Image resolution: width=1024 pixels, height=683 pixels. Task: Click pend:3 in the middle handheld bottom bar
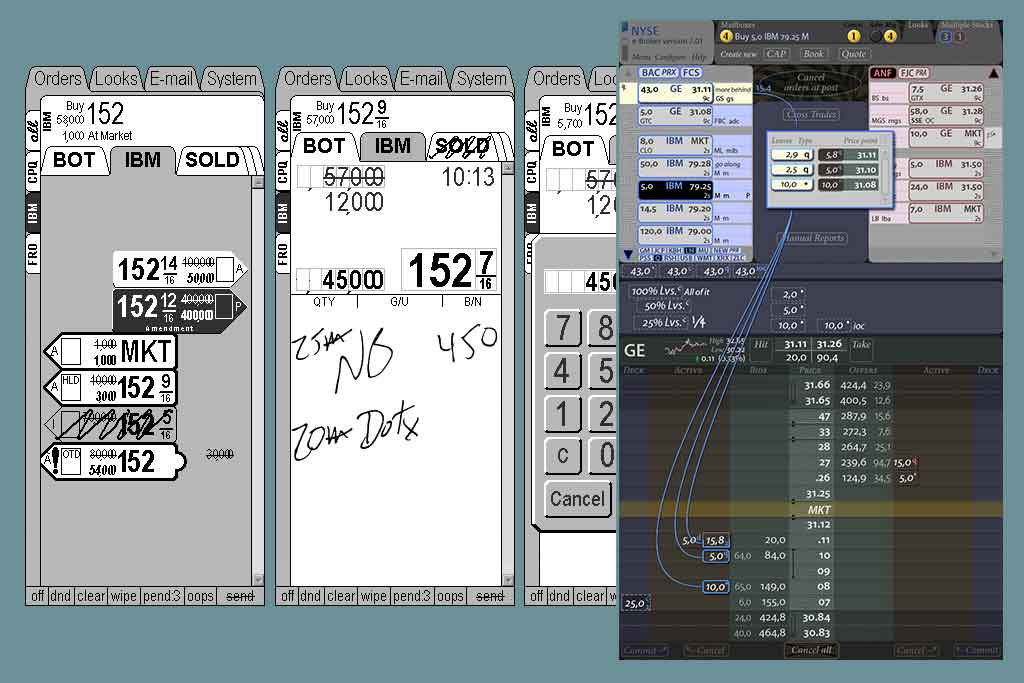(412, 596)
